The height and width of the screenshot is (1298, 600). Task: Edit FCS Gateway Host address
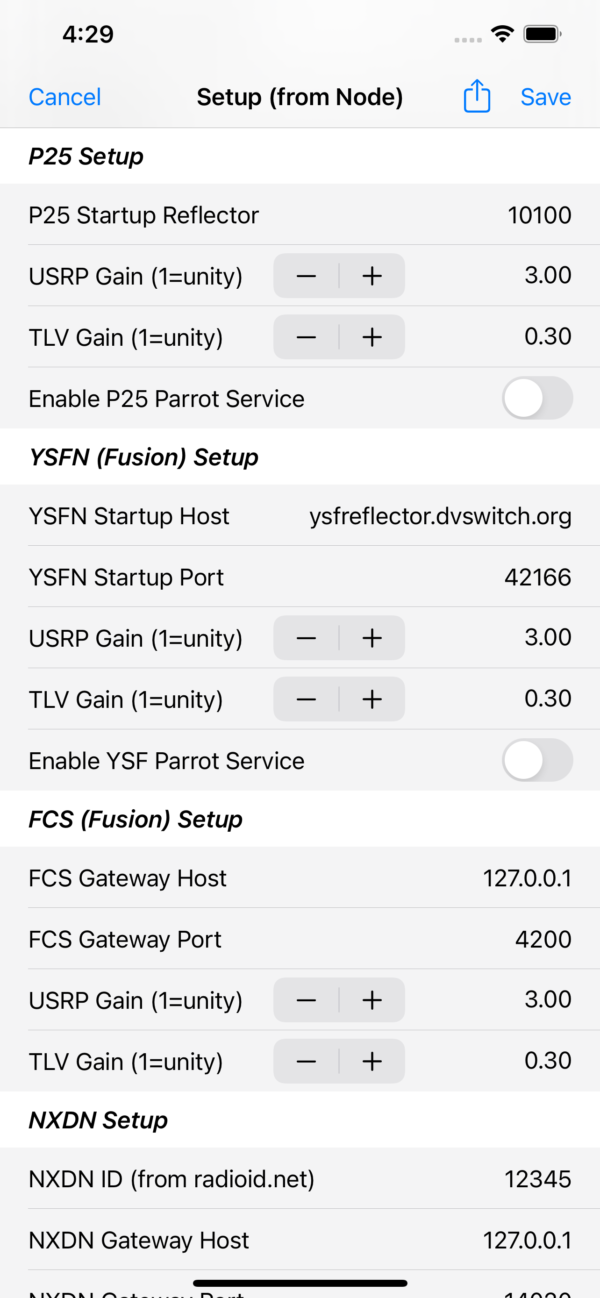tap(527, 879)
